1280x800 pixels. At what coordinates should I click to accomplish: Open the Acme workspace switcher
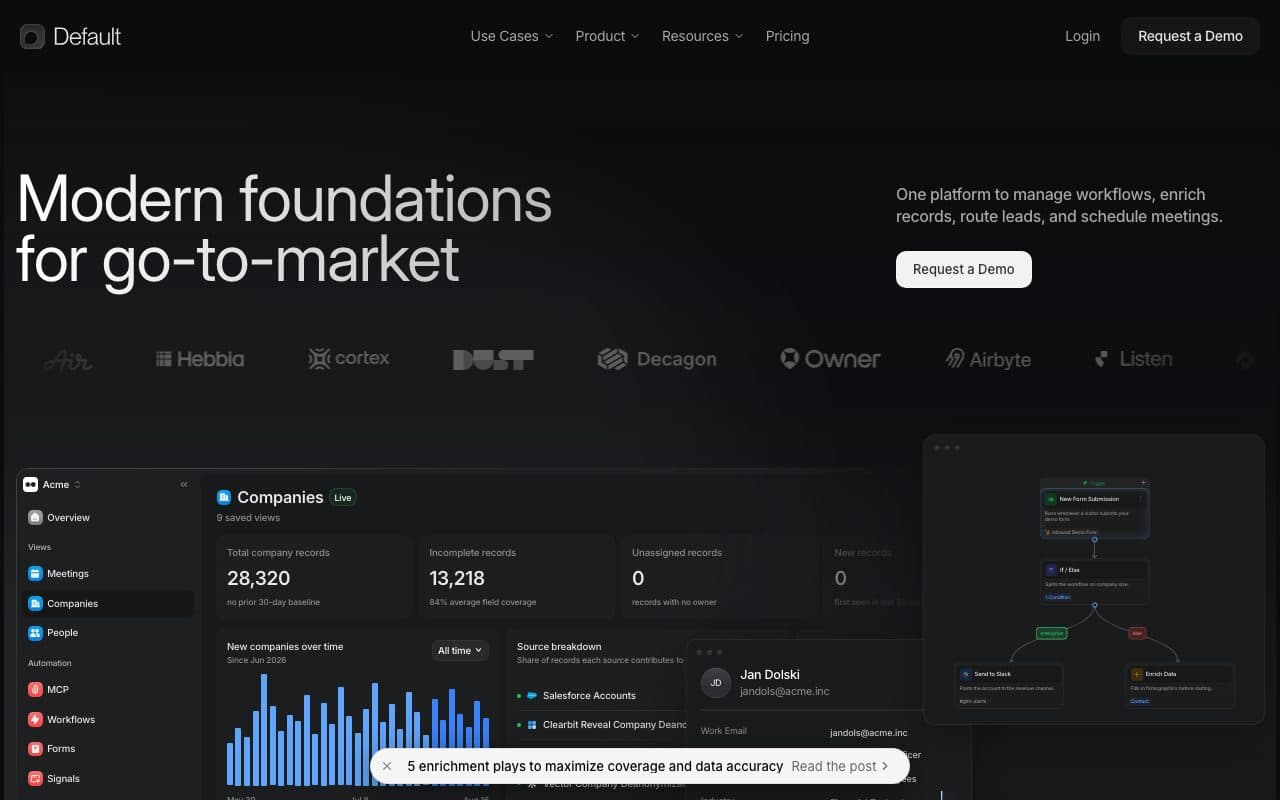pos(53,484)
